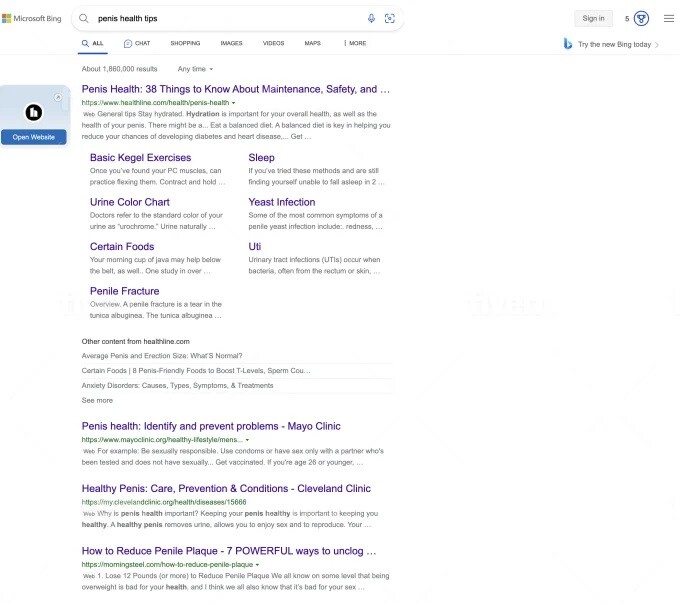The width and height of the screenshot is (680, 604).
Task: Click the search magnifier icon in search box
Action: pyautogui.click(x=84, y=18)
